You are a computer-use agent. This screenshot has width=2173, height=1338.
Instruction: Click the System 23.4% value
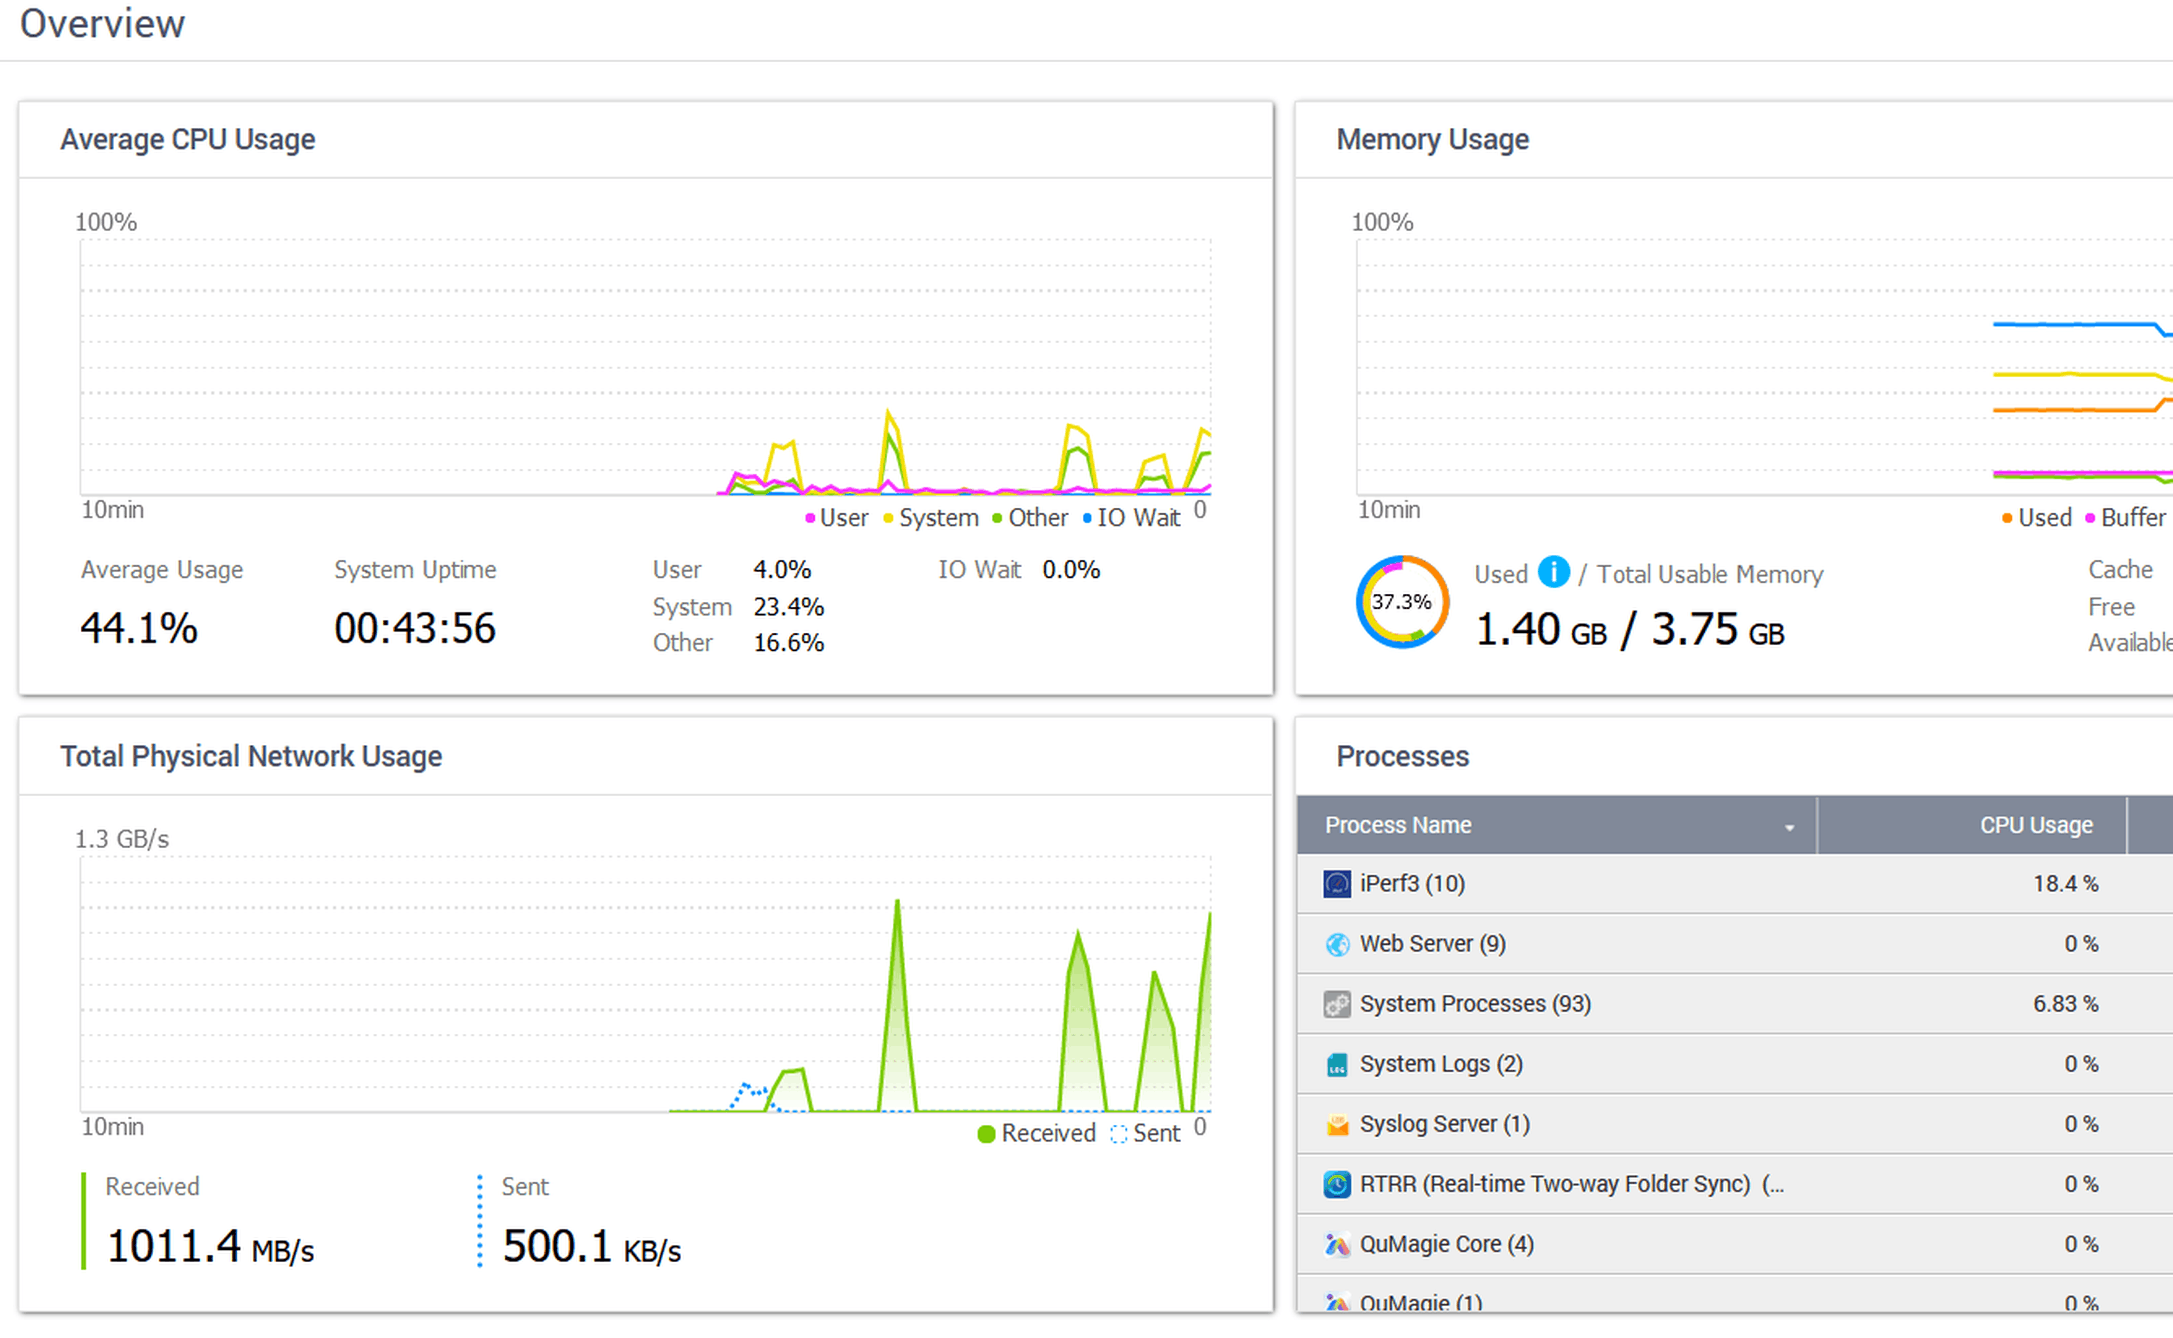(788, 607)
